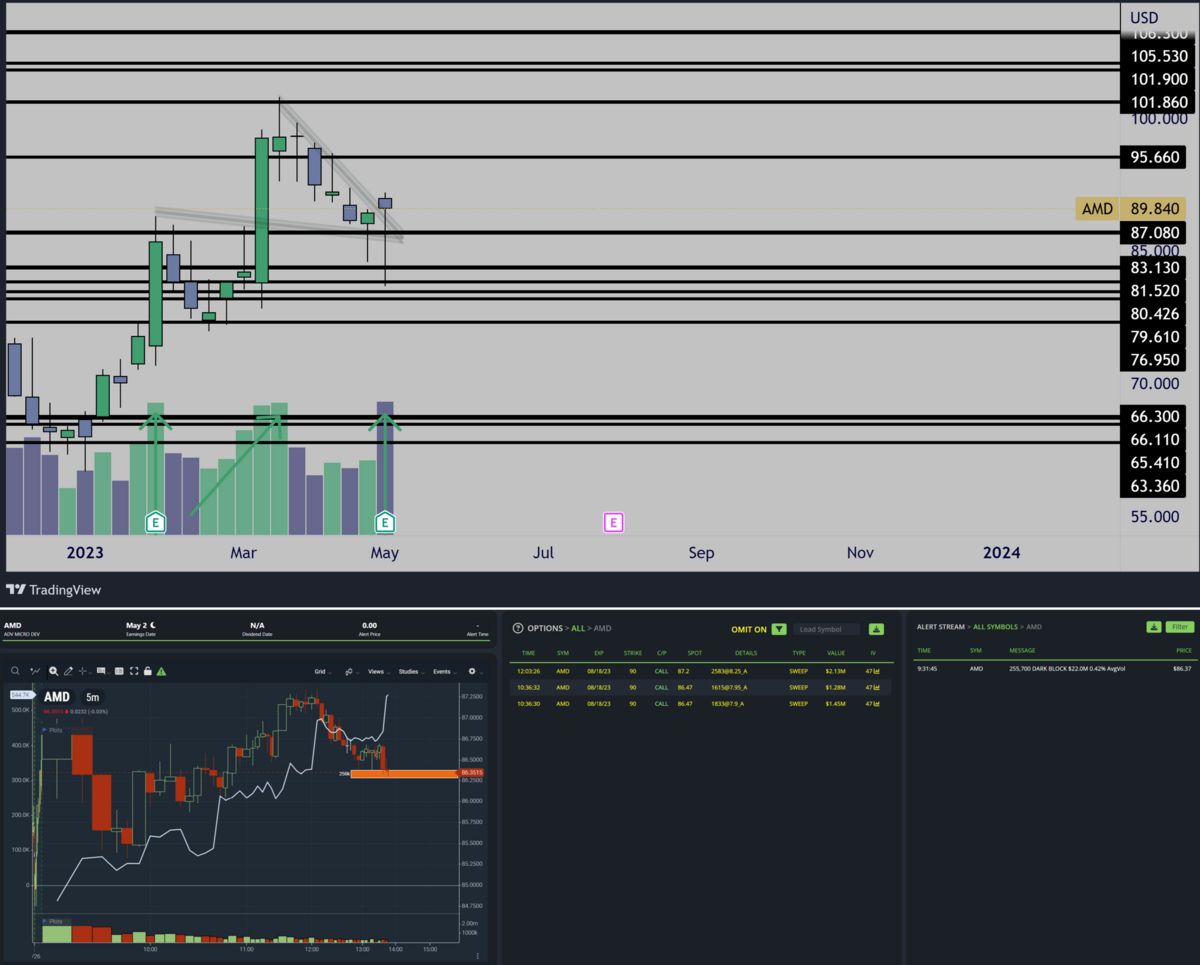Viewport: 1200px width, 965px height.
Task: Click the 86.3515 last price tag
Action: (472, 773)
